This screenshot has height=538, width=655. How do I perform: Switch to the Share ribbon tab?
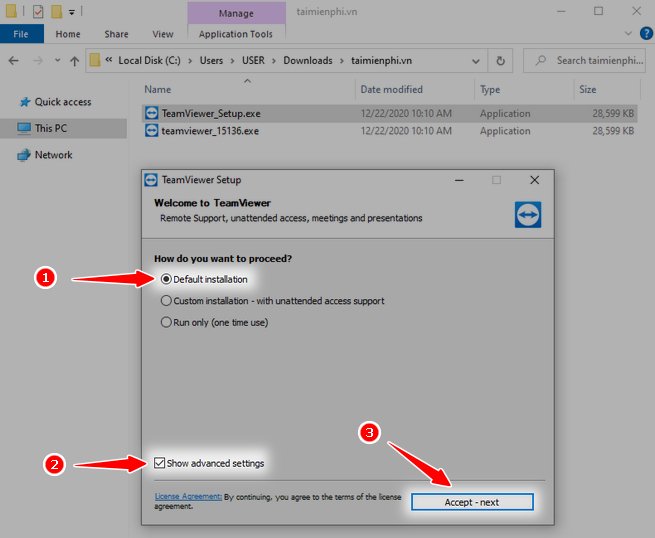pyautogui.click(x=116, y=34)
